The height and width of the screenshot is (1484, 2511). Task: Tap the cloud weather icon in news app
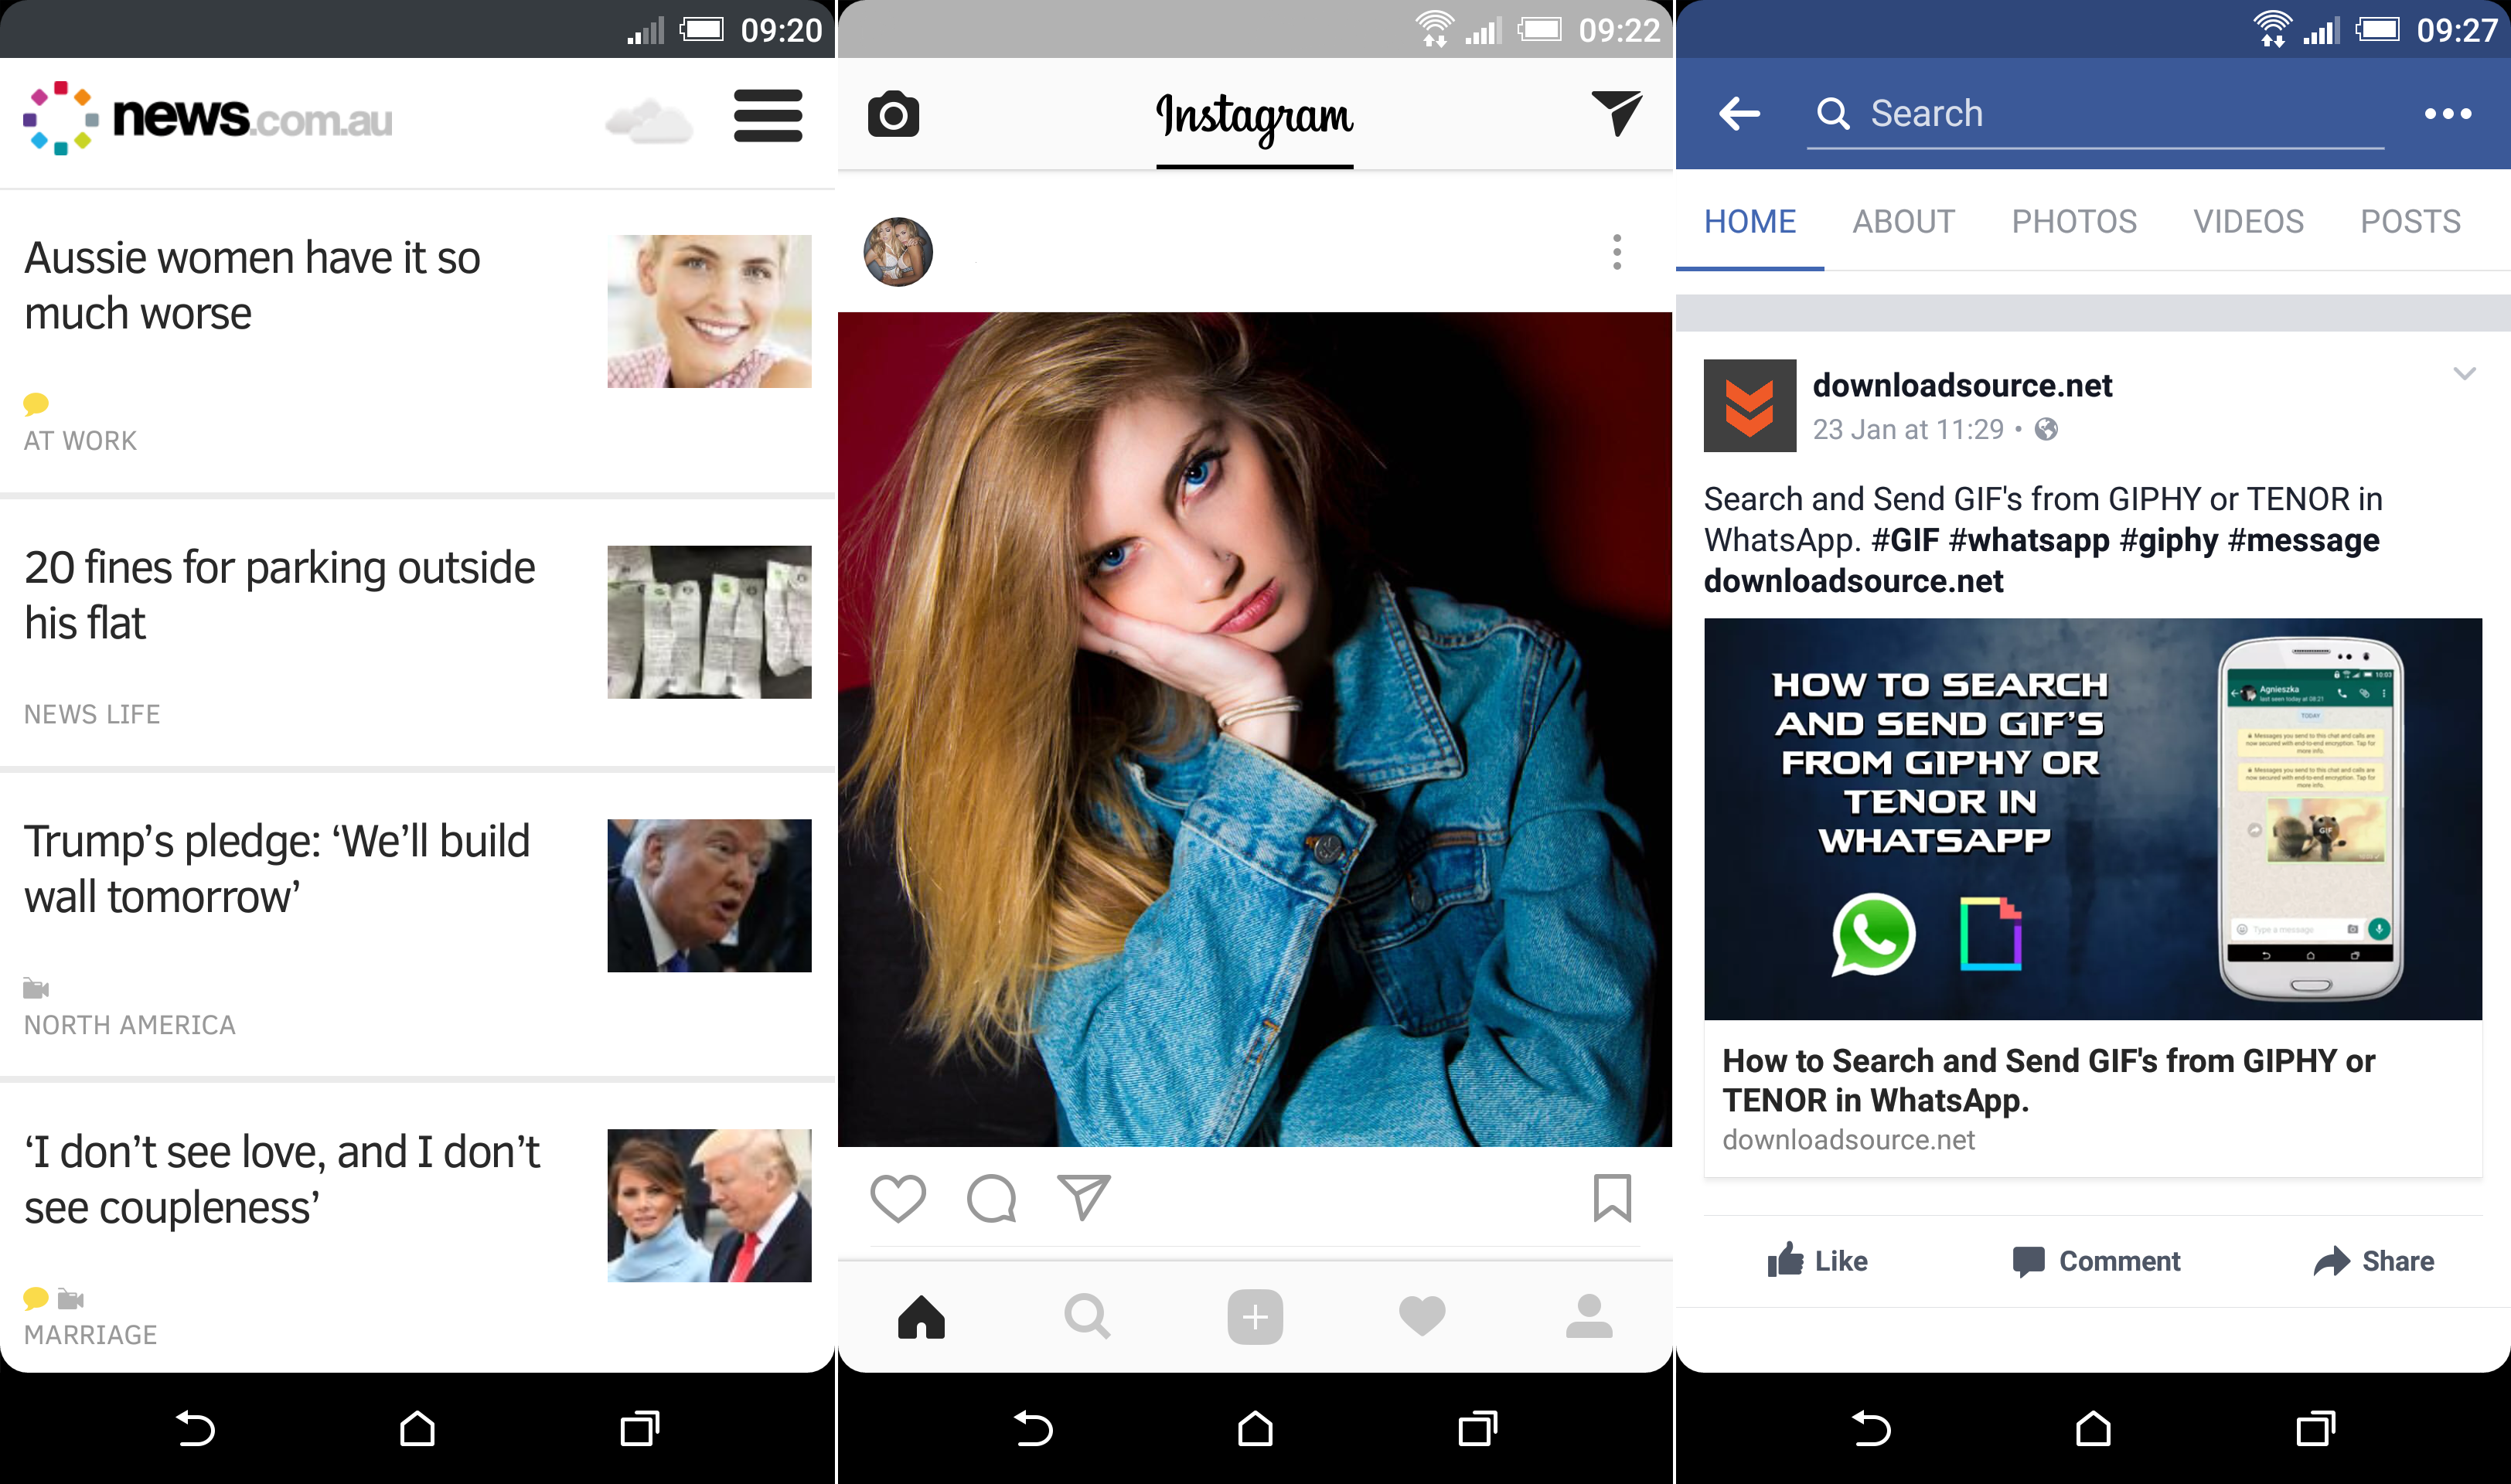(x=648, y=122)
